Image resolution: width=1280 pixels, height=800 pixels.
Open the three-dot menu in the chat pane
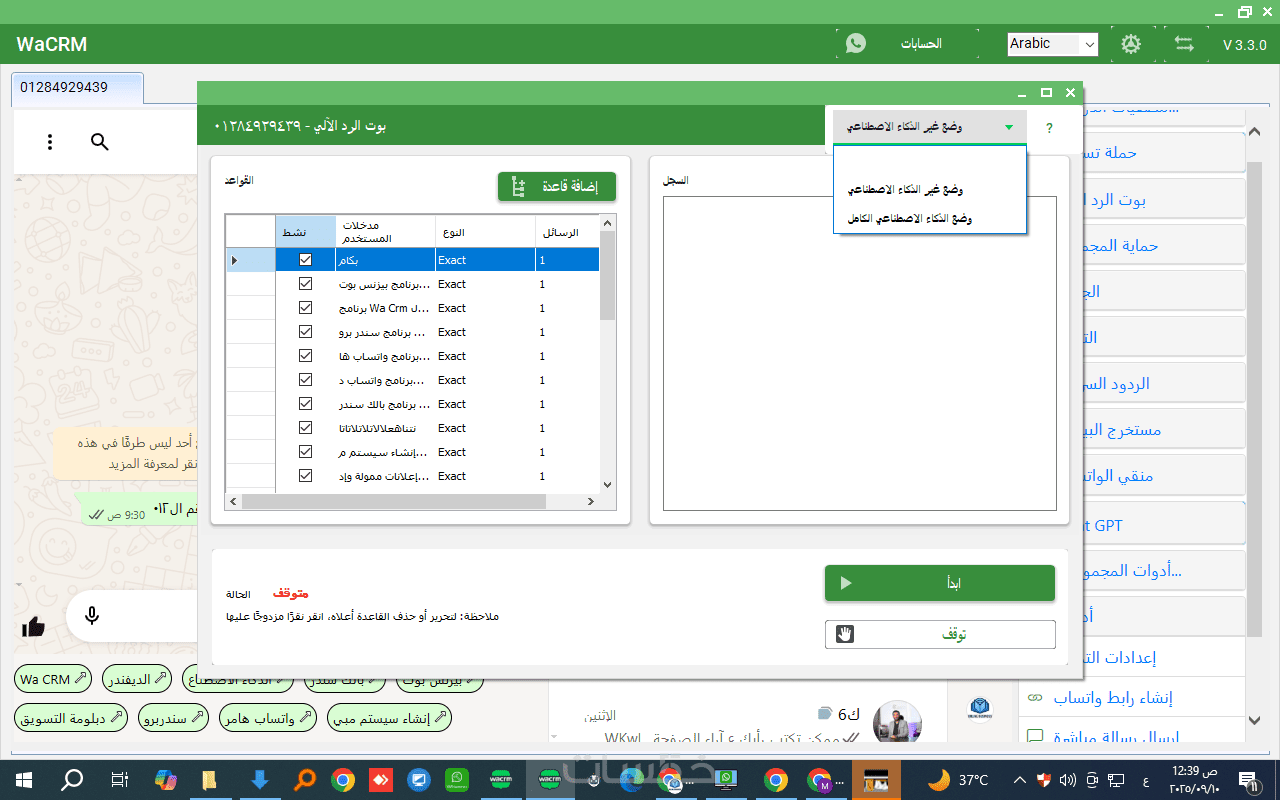tap(50, 142)
